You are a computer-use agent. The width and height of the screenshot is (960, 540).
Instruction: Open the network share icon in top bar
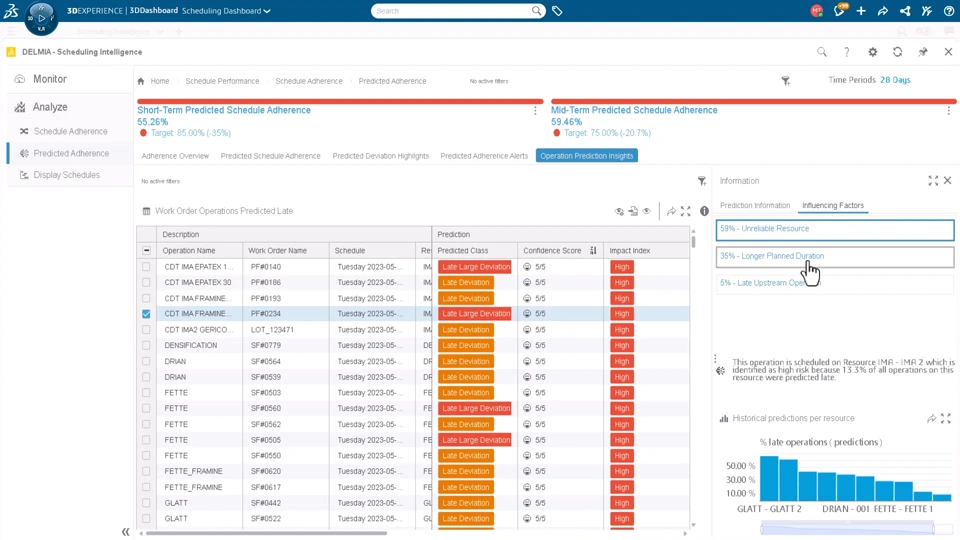[905, 11]
